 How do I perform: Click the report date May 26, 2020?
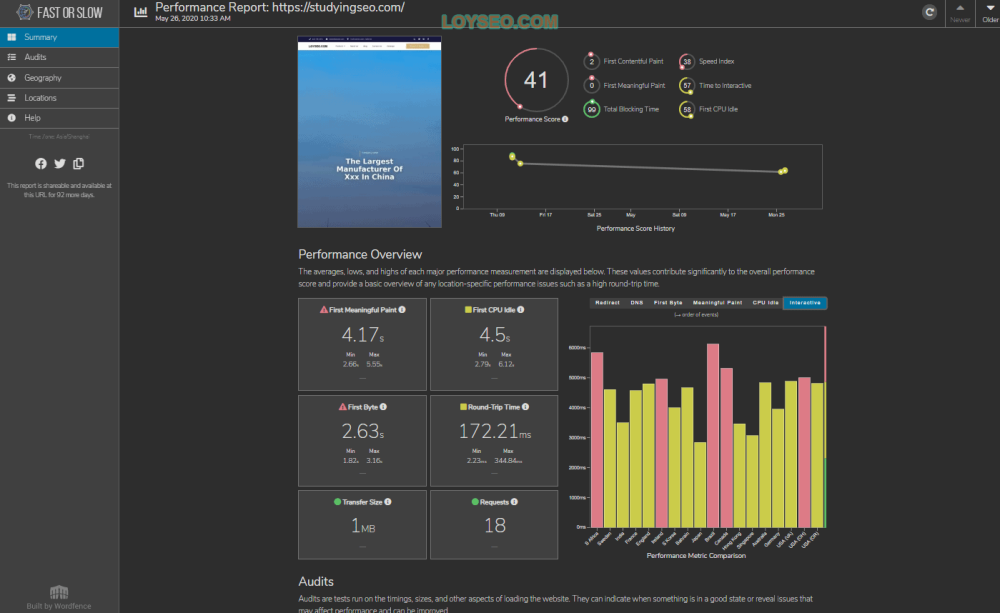pyautogui.click(x=193, y=18)
